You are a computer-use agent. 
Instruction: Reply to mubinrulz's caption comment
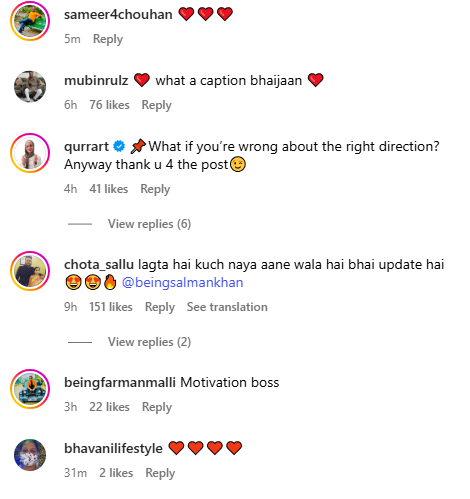tap(156, 105)
